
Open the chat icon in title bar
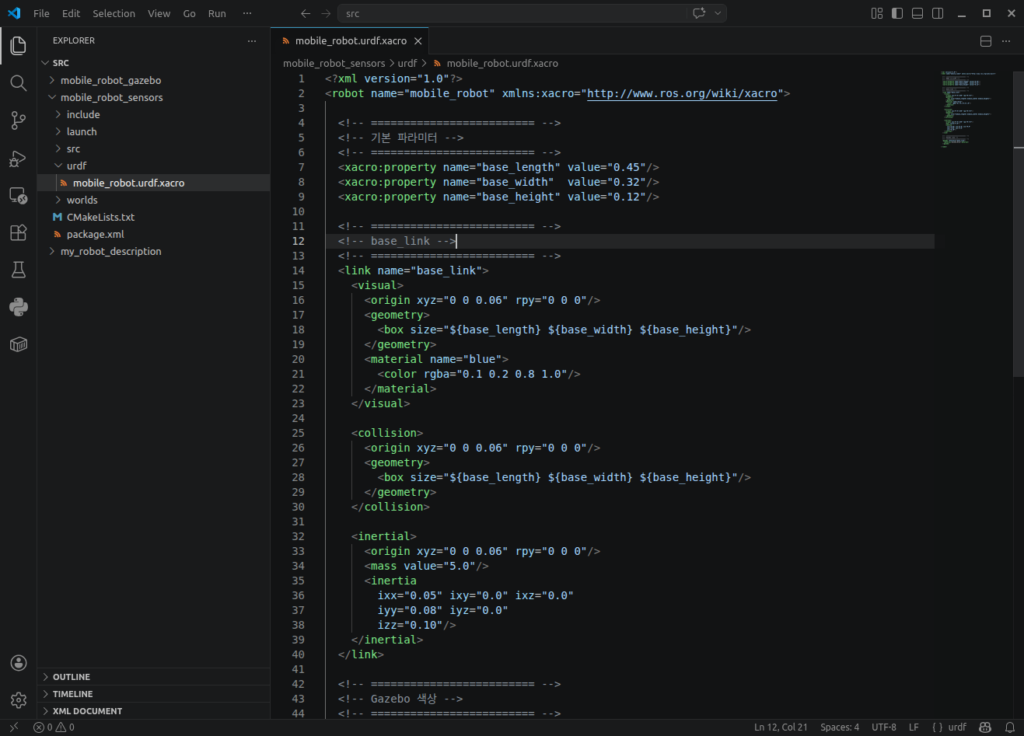699,13
